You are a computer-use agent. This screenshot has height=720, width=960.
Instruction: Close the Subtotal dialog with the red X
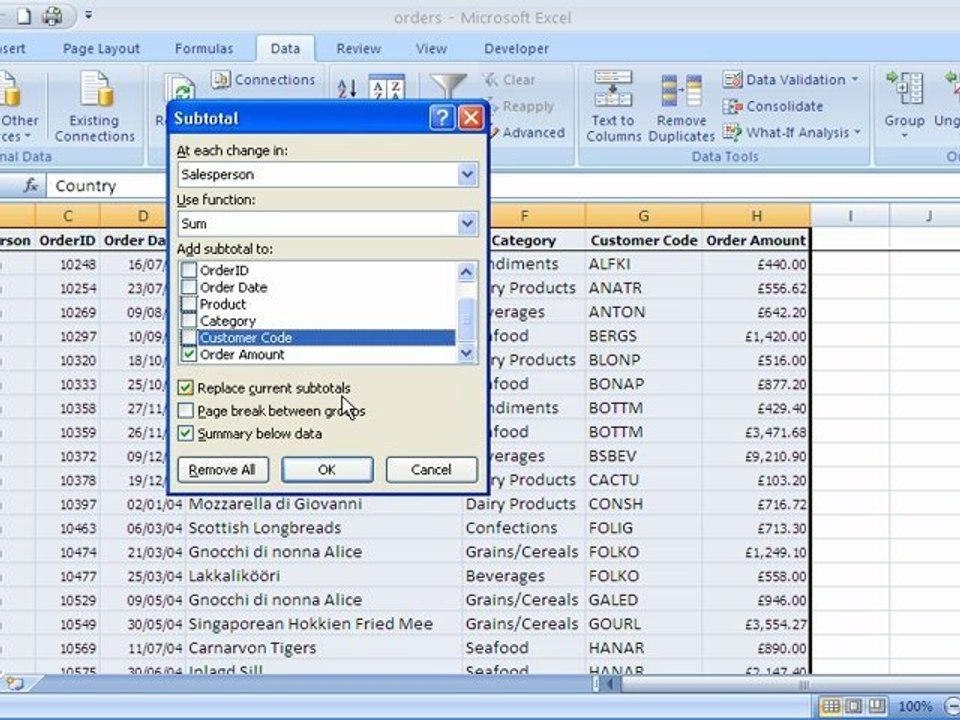pyautogui.click(x=471, y=118)
